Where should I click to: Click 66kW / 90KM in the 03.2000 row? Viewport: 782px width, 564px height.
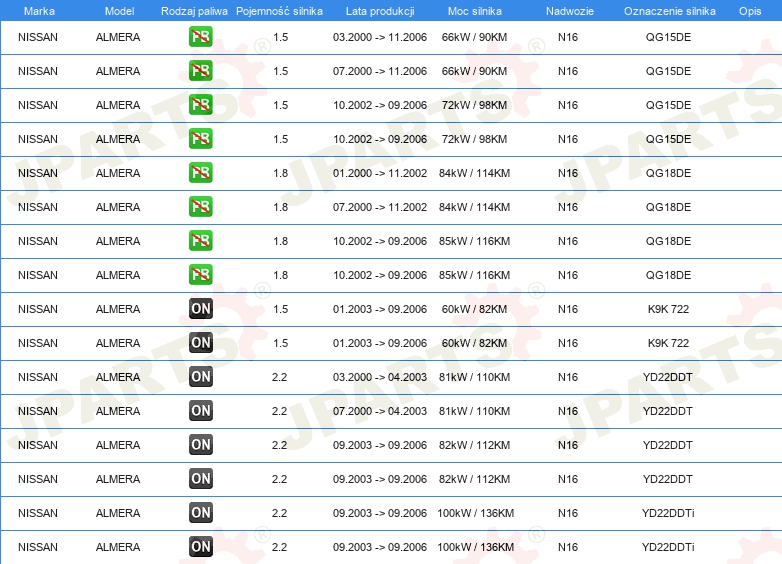[x=474, y=37]
